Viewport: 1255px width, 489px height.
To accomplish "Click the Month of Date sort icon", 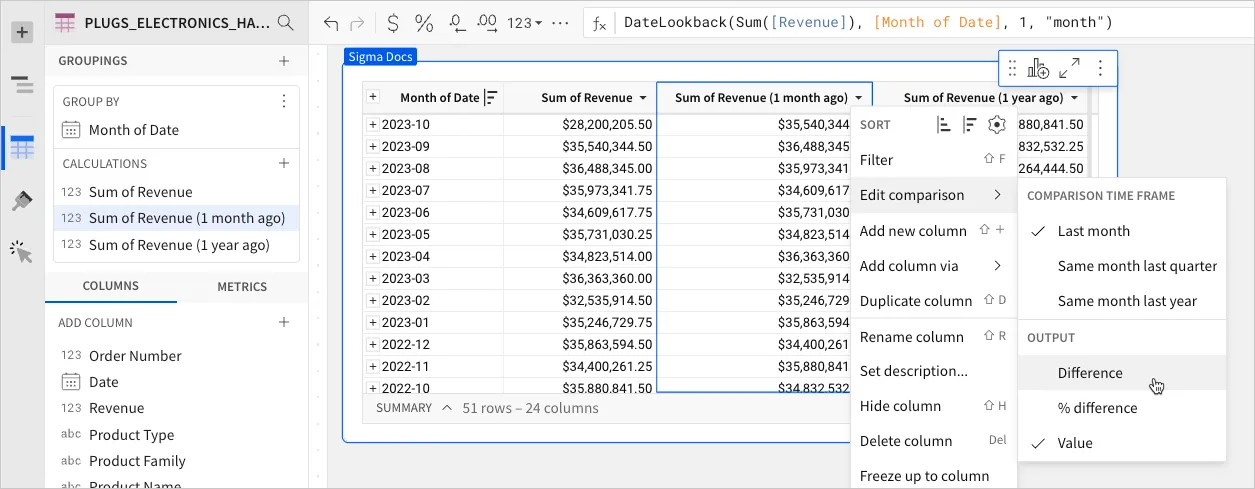I will [x=491, y=98].
